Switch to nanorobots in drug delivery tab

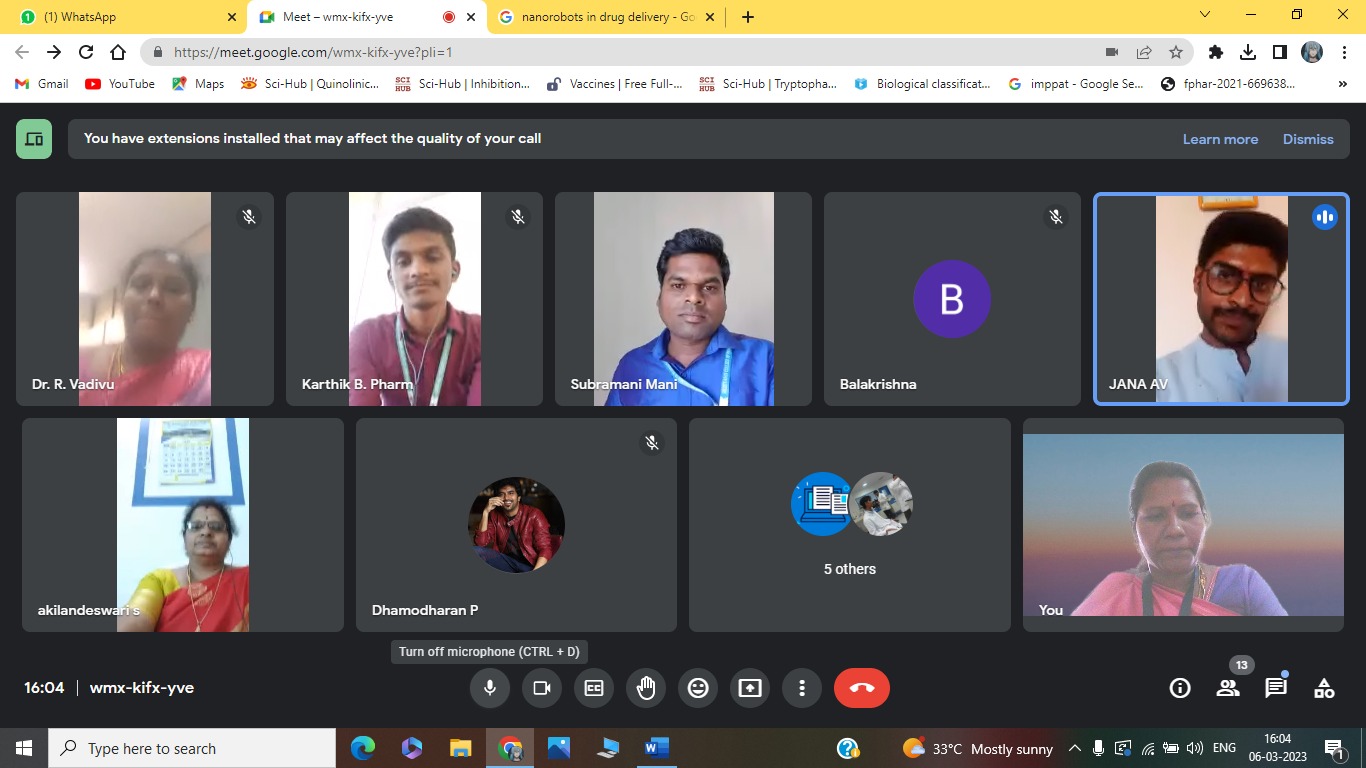click(x=607, y=17)
